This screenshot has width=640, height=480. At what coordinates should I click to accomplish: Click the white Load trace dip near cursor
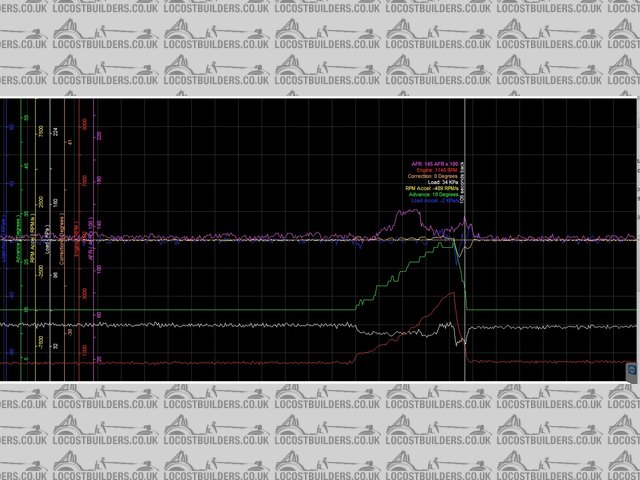(x=458, y=333)
